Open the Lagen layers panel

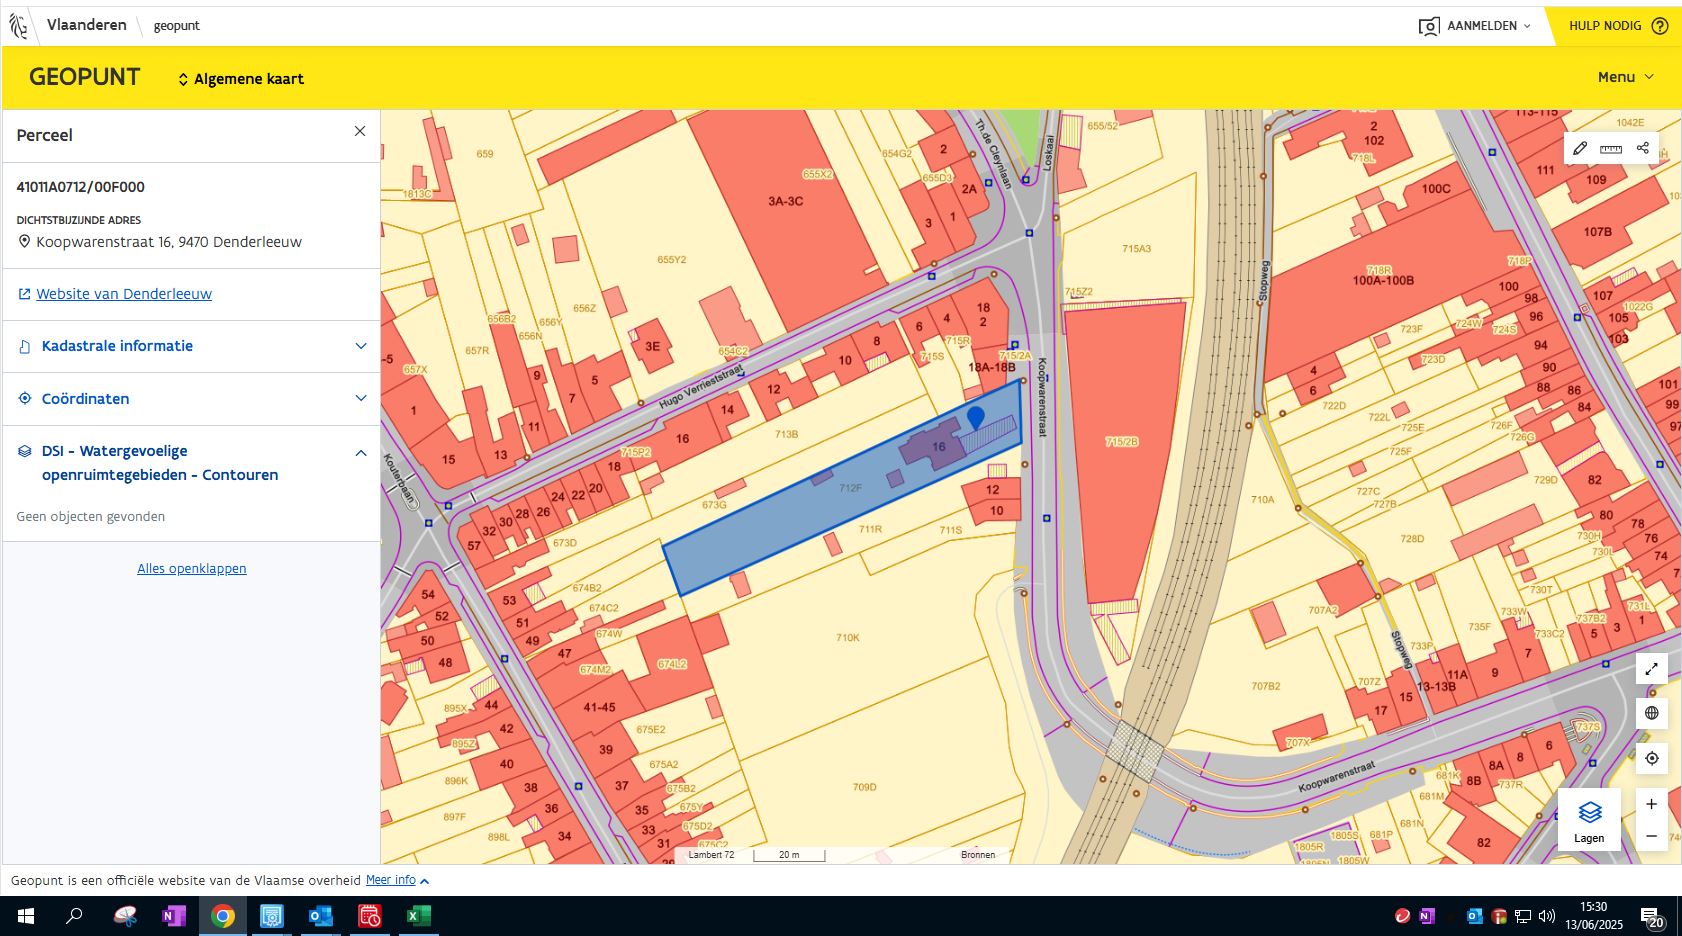click(1588, 821)
